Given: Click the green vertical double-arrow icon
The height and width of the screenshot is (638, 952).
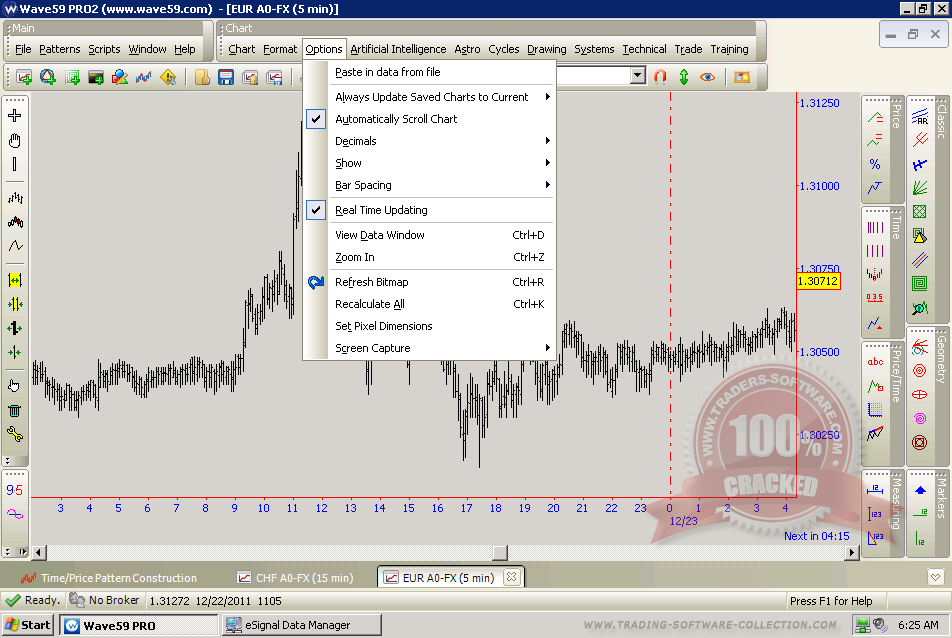Looking at the screenshot, I should [684, 76].
